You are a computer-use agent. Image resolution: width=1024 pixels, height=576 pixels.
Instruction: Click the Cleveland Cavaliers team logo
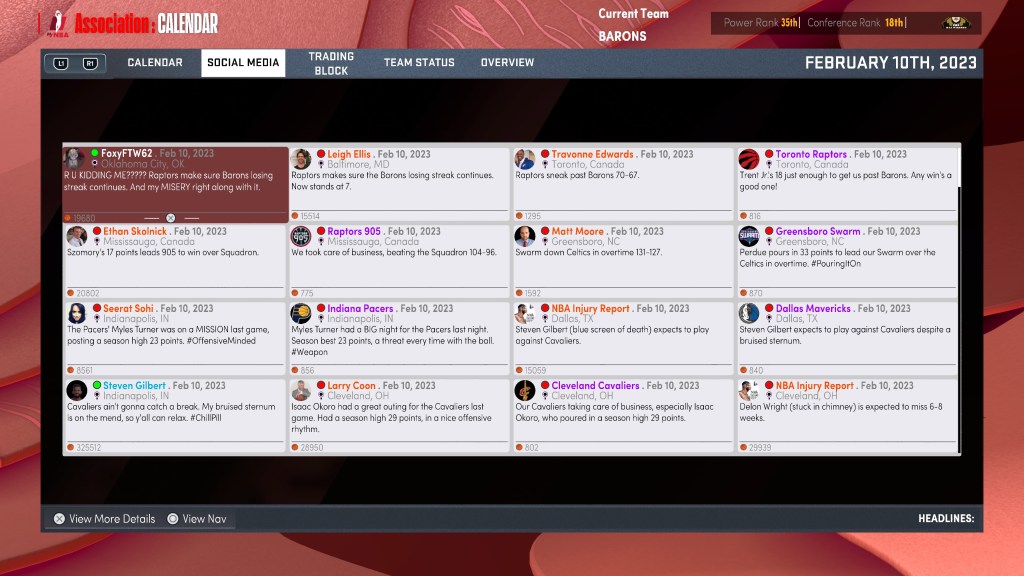pos(525,390)
